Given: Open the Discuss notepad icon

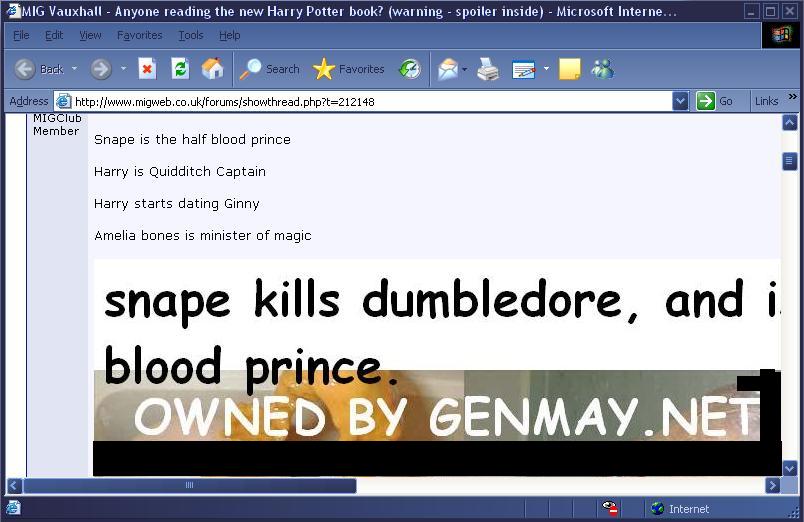Looking at the screenshot, I should (570, 69).
